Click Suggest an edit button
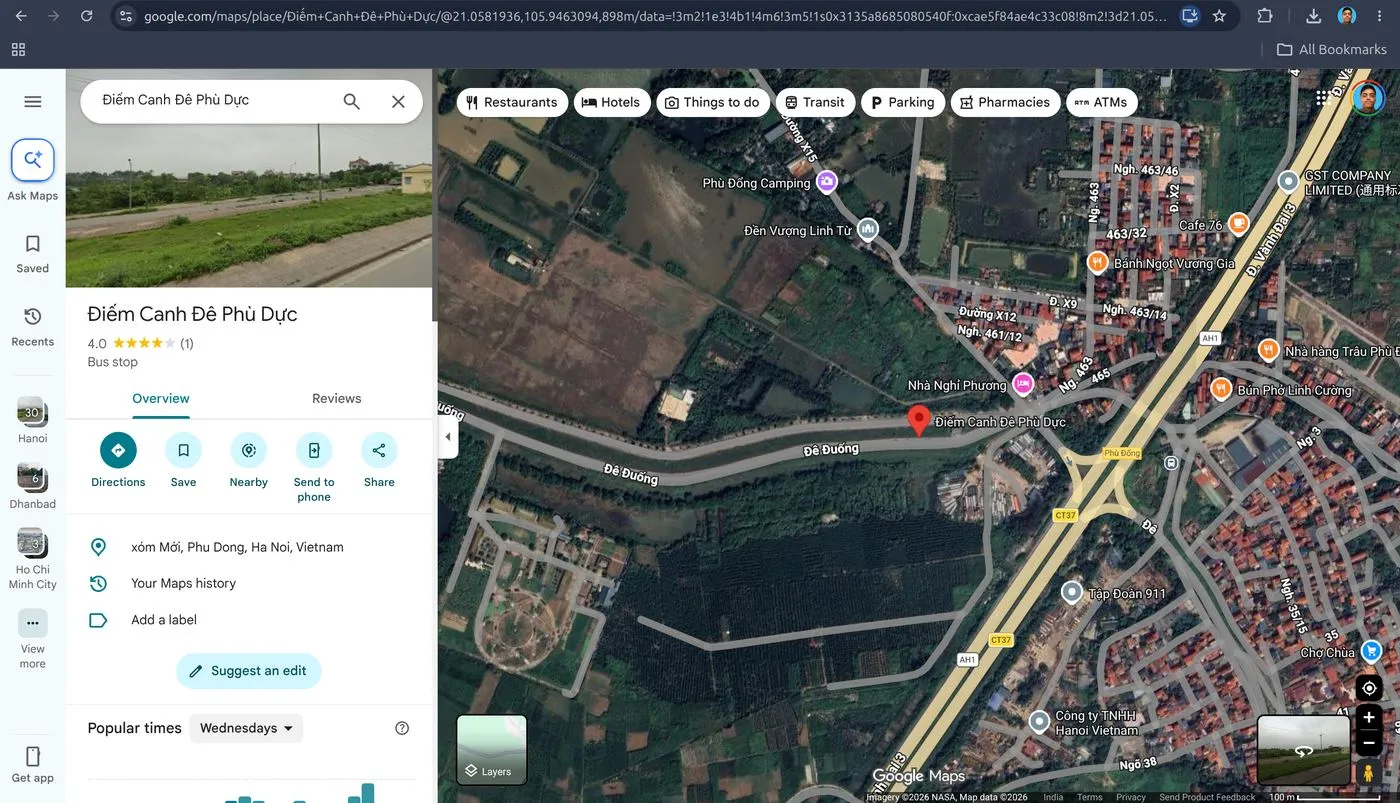The image size is (1400, 803). (x=249, y=671)
